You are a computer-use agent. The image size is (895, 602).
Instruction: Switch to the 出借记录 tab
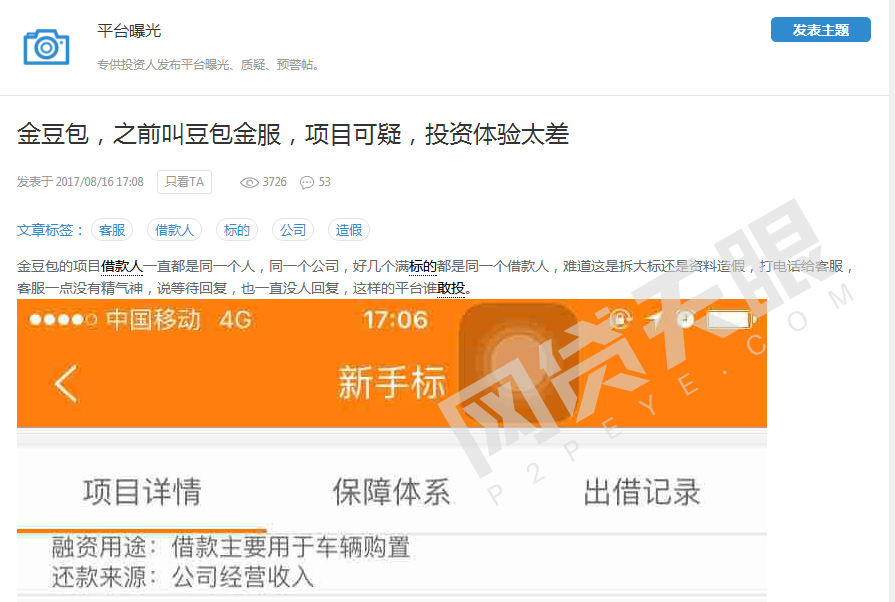[642, 492]
